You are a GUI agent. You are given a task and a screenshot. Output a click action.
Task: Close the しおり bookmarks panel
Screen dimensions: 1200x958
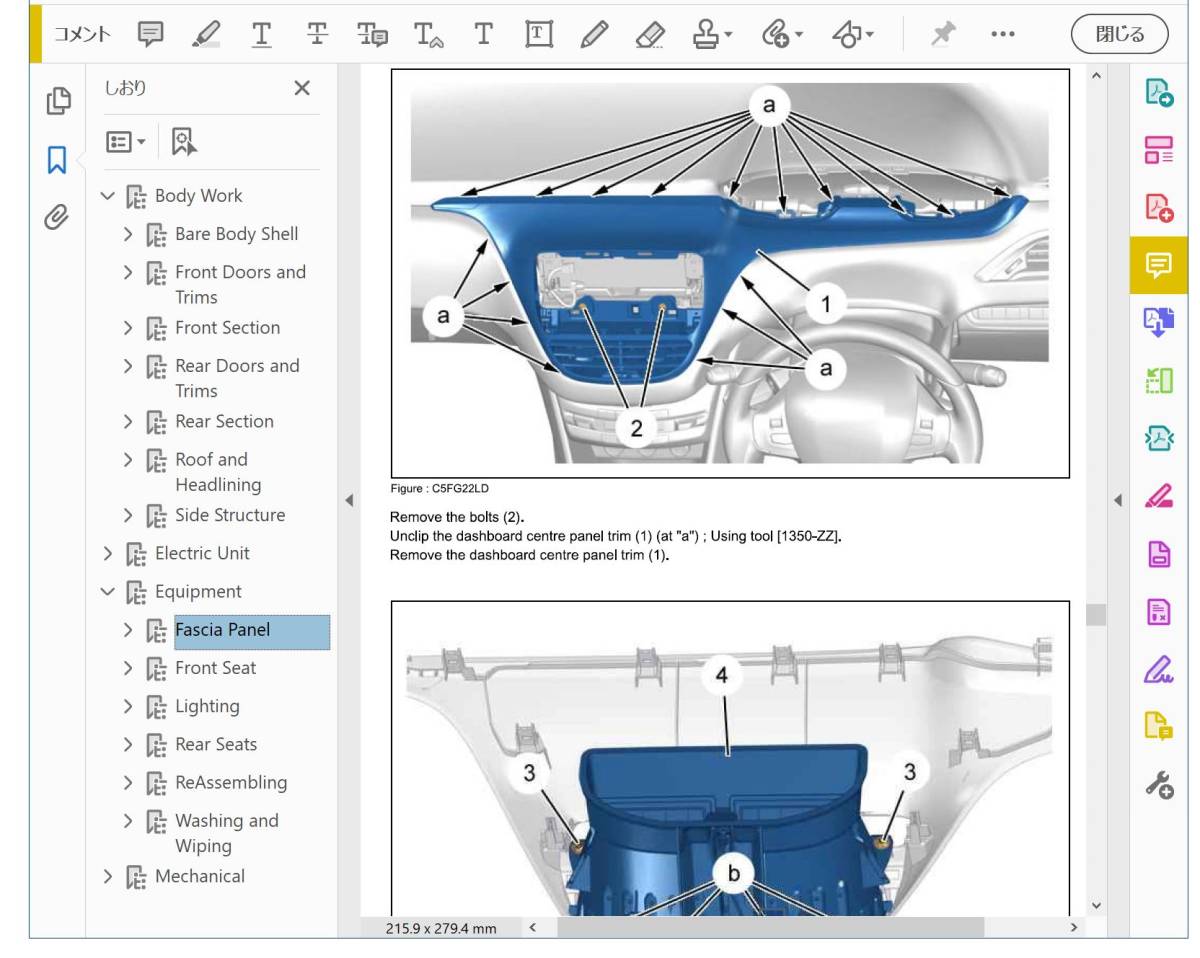pos(301,88)
